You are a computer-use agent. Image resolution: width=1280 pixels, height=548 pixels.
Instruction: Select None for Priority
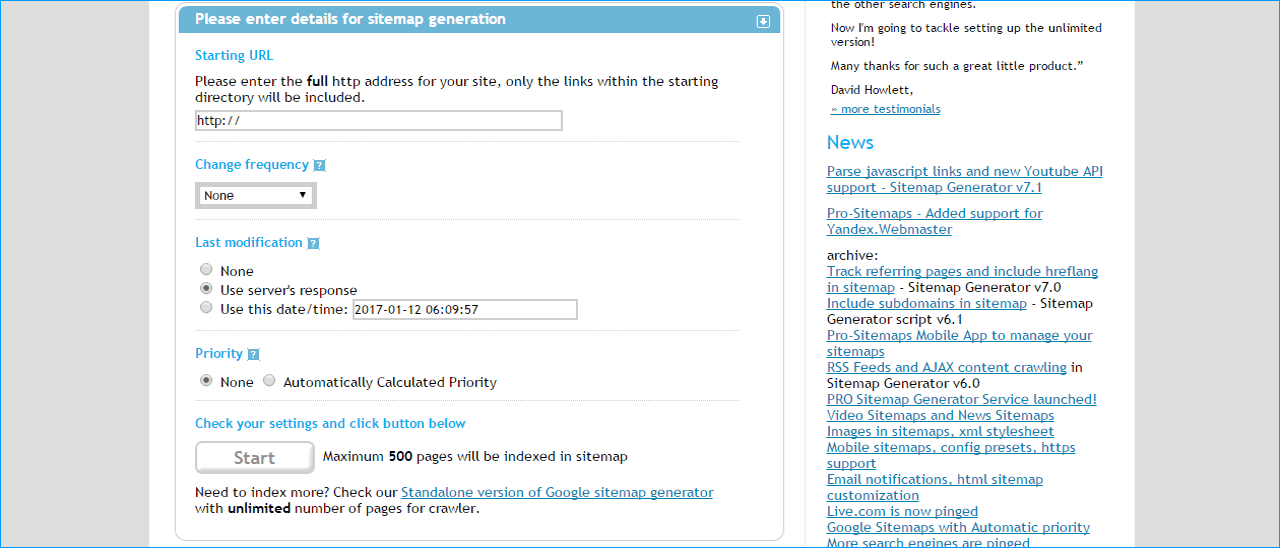pos(206,381)
